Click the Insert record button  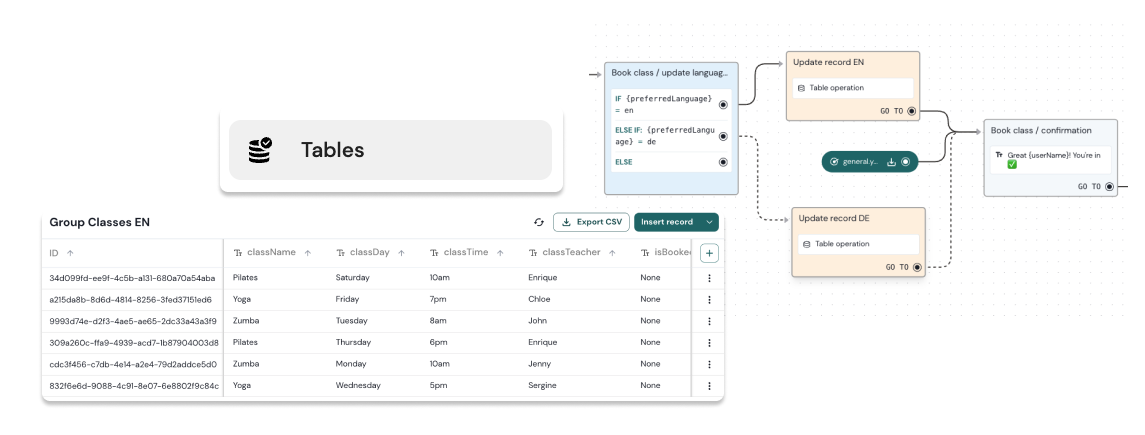(666, 222)
